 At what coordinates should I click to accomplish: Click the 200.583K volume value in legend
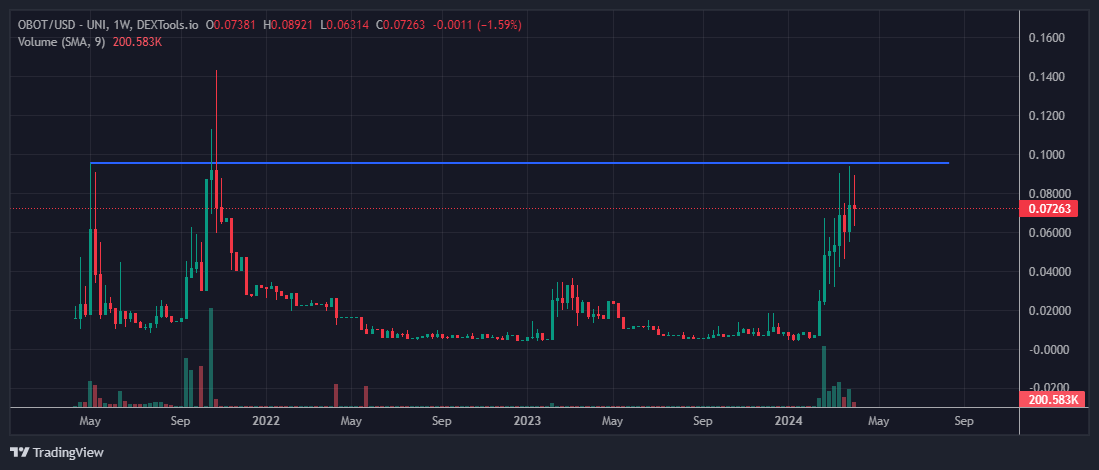[136, 41]
